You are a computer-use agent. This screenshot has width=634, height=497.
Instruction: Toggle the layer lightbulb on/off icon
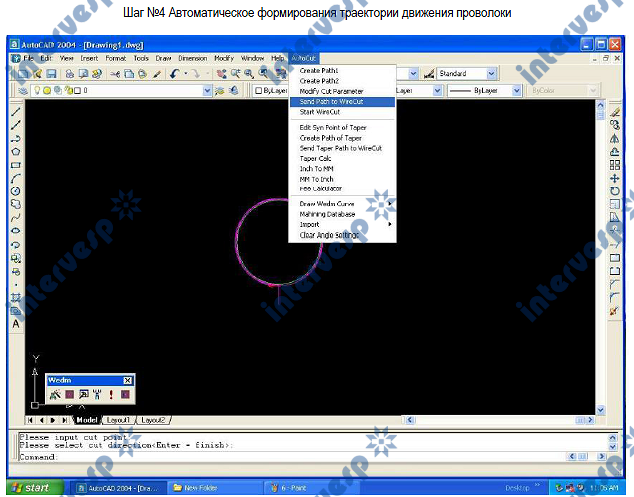coord(35,90)
